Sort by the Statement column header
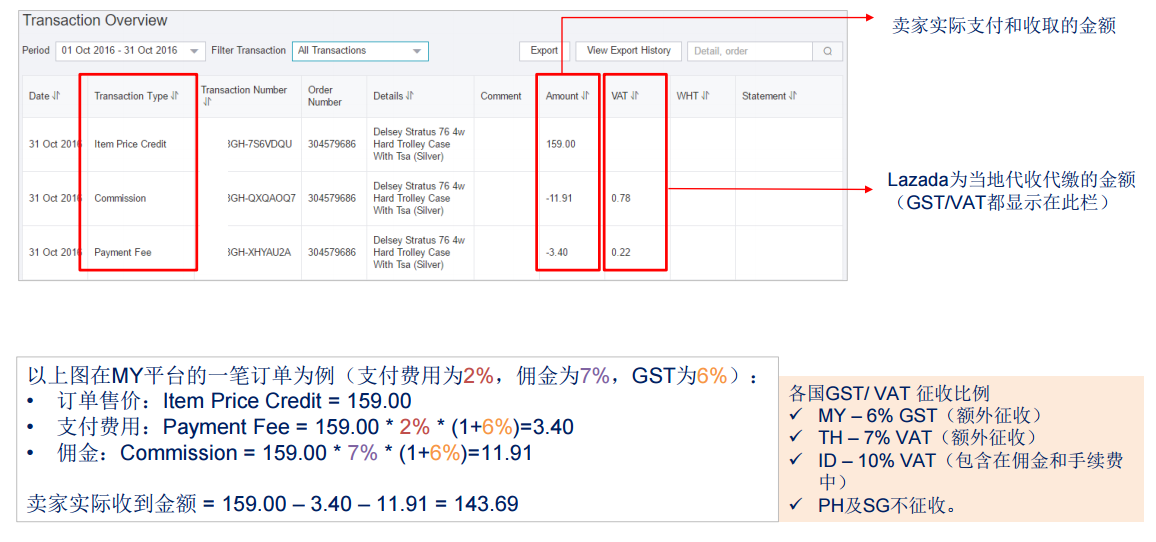1156x542 pixels. (x=769, y=96)
